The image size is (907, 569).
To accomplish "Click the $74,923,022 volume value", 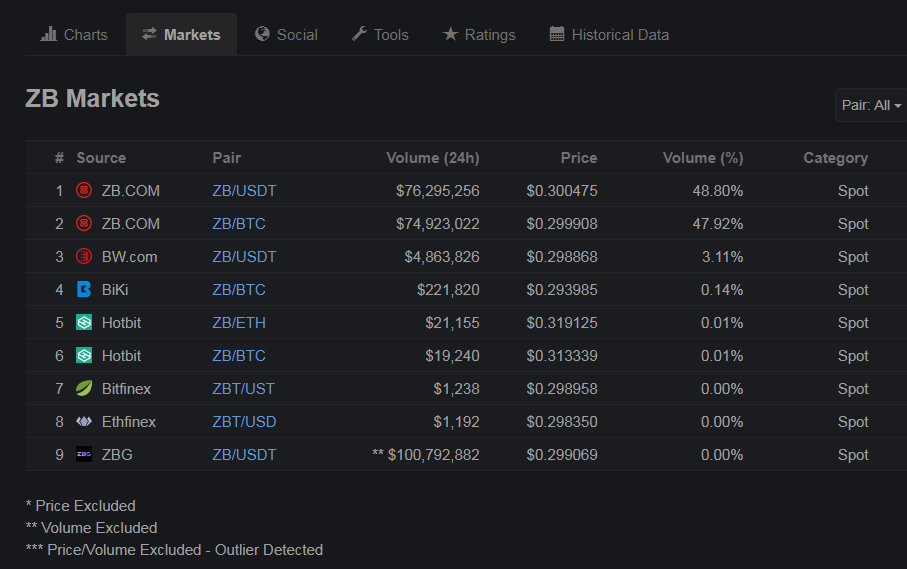I will tap(438, 224).
